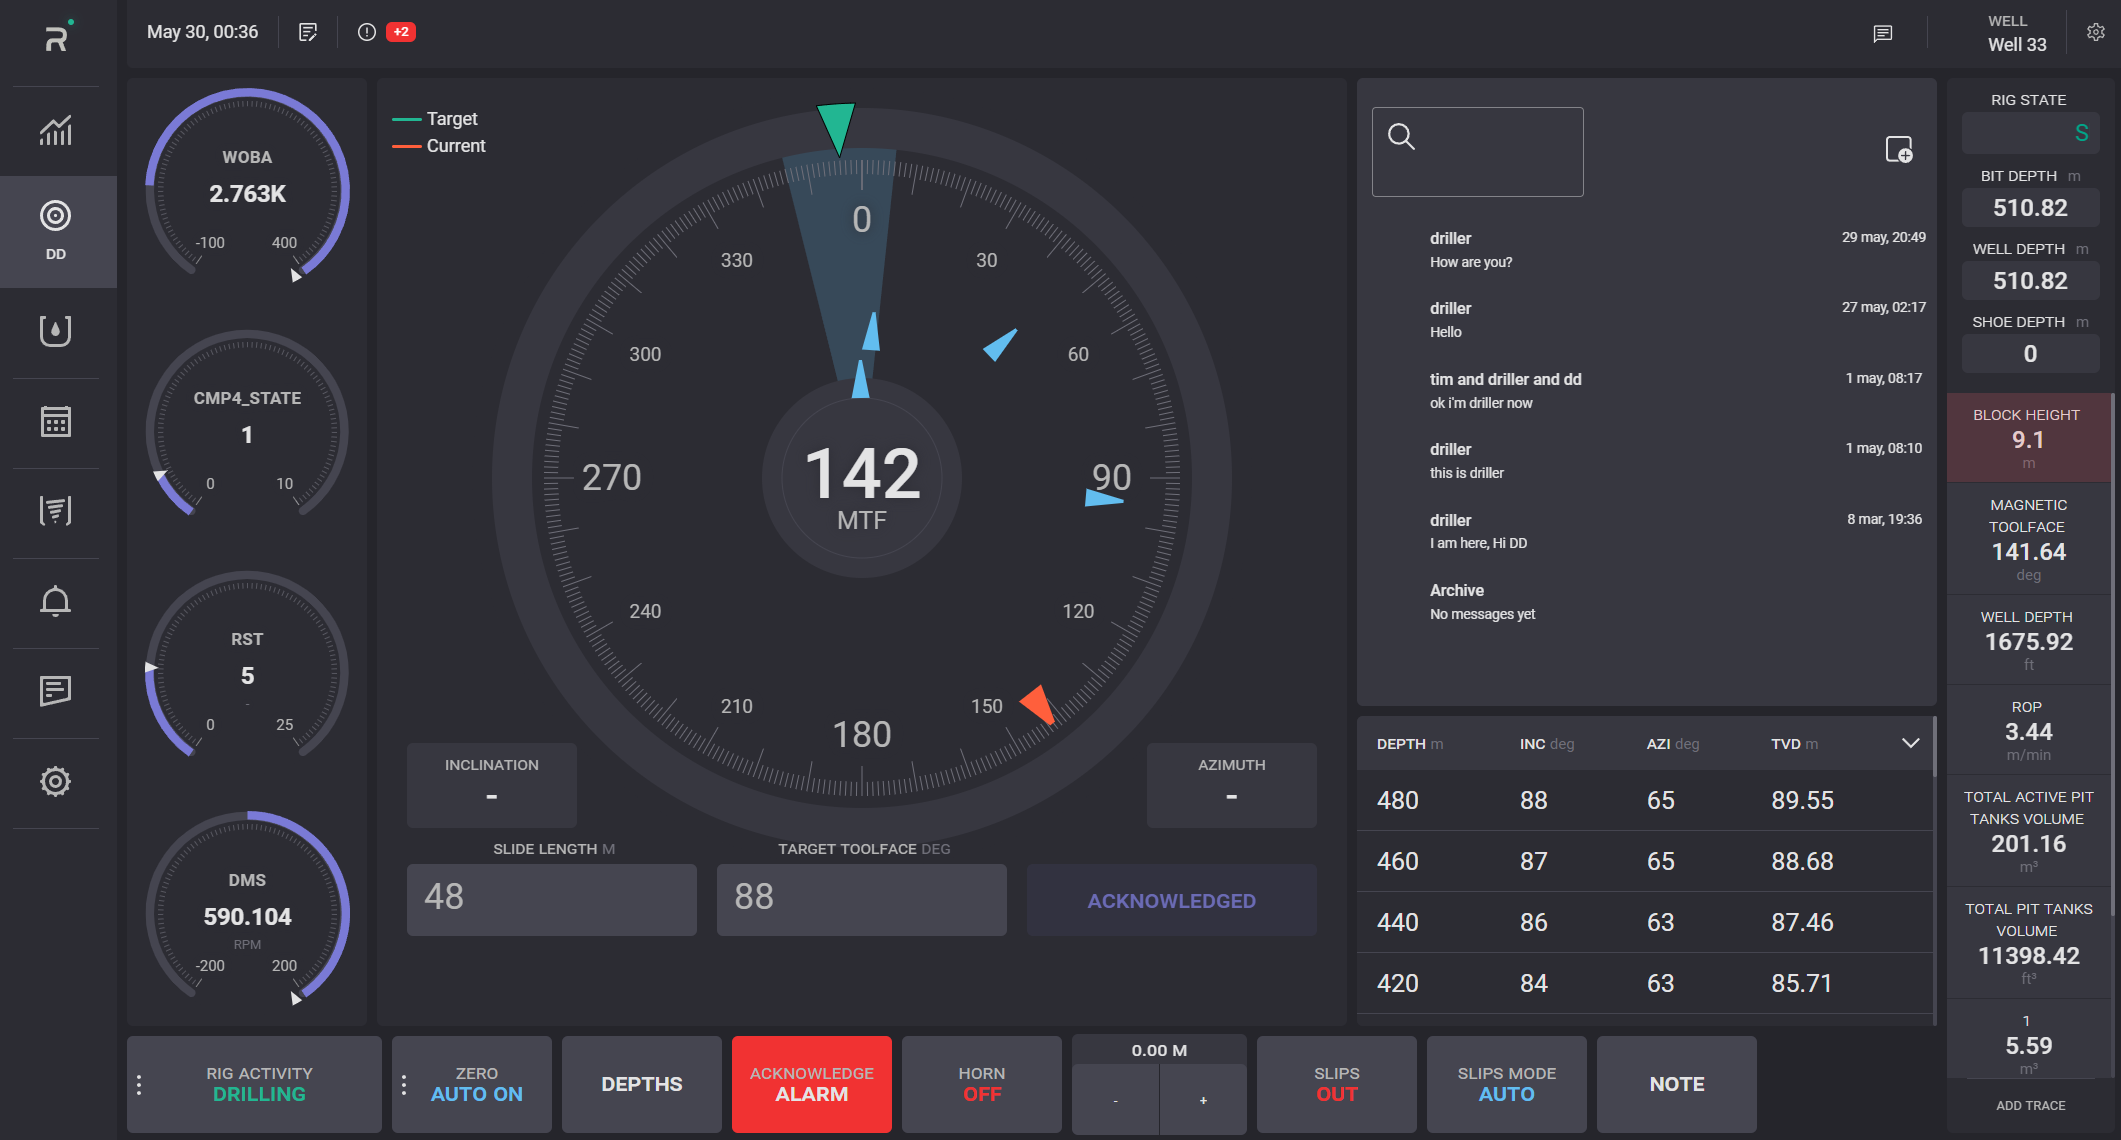
Task: Open ZERO AUTO ON three-dot menu
Action: click(x=404, y=1084)
